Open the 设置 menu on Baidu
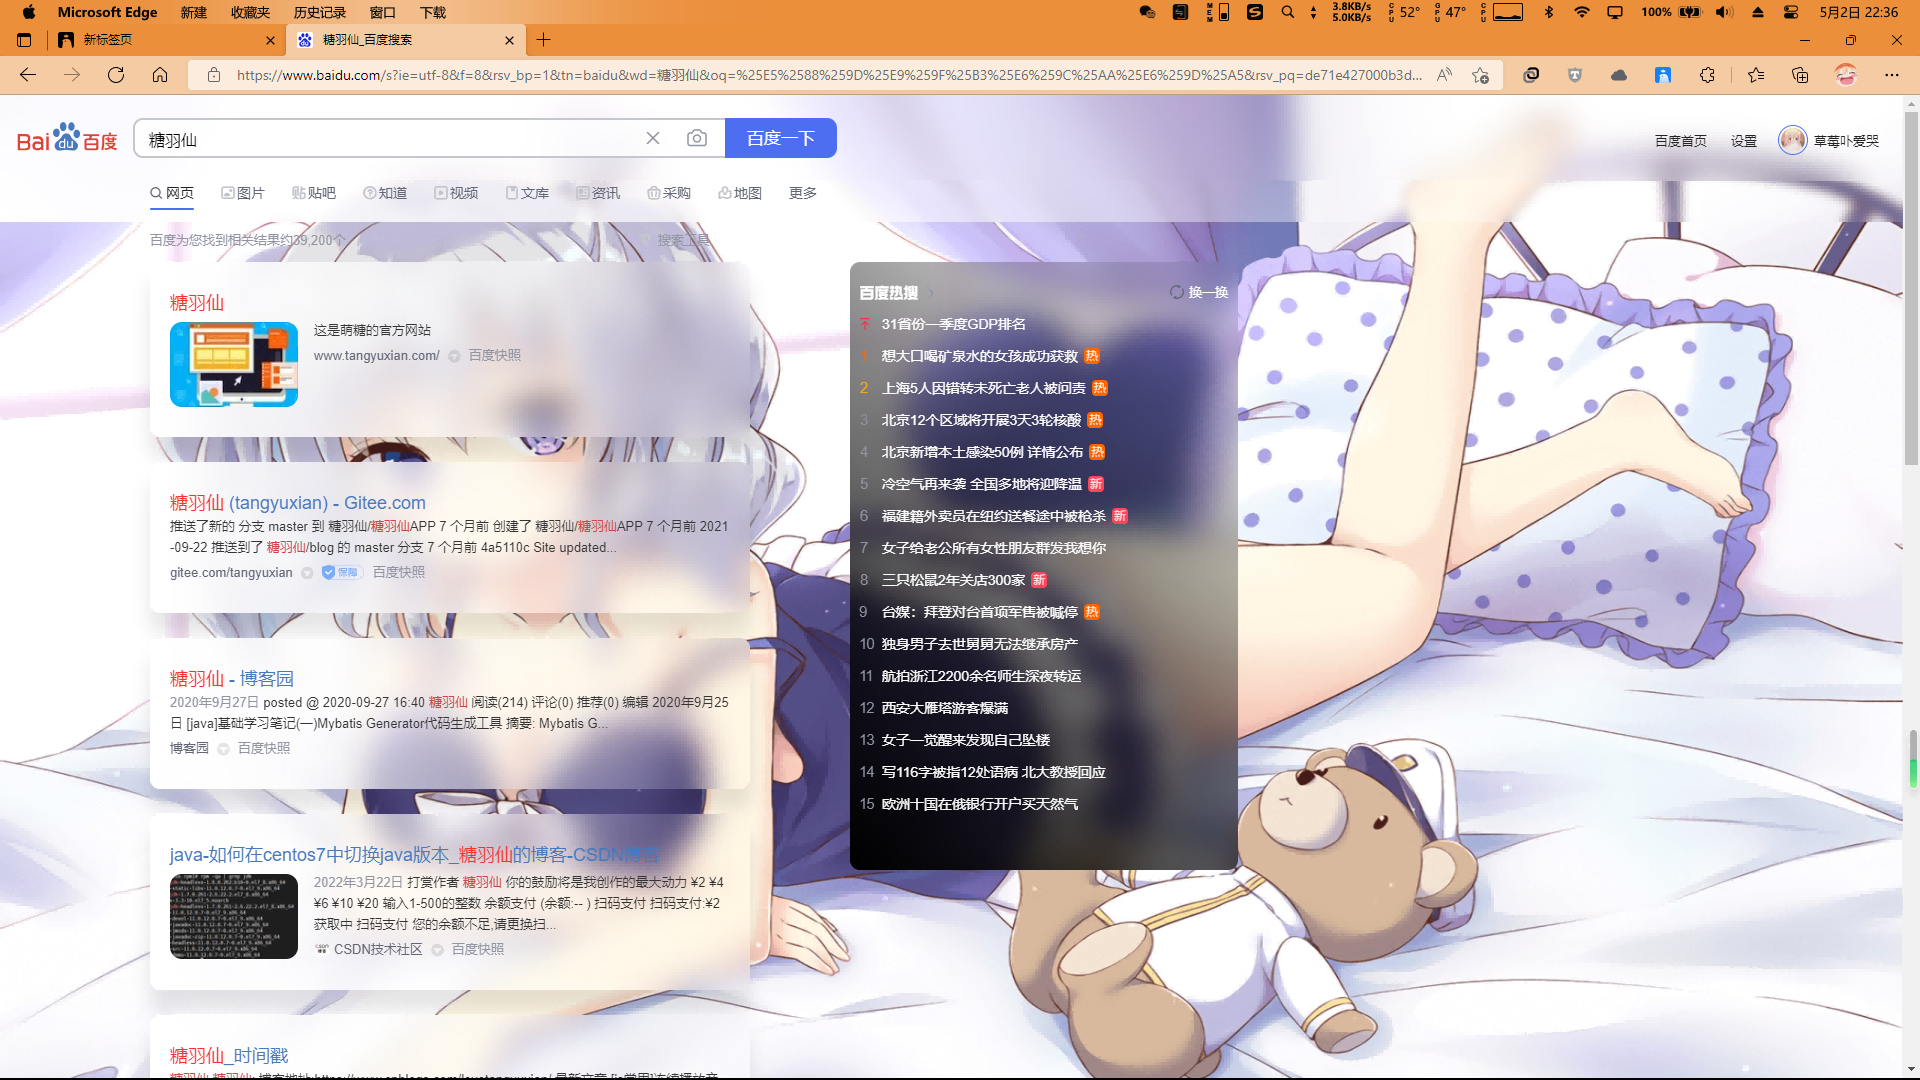Screen dimensions: 1920x1080 (x=1744, y=141)
